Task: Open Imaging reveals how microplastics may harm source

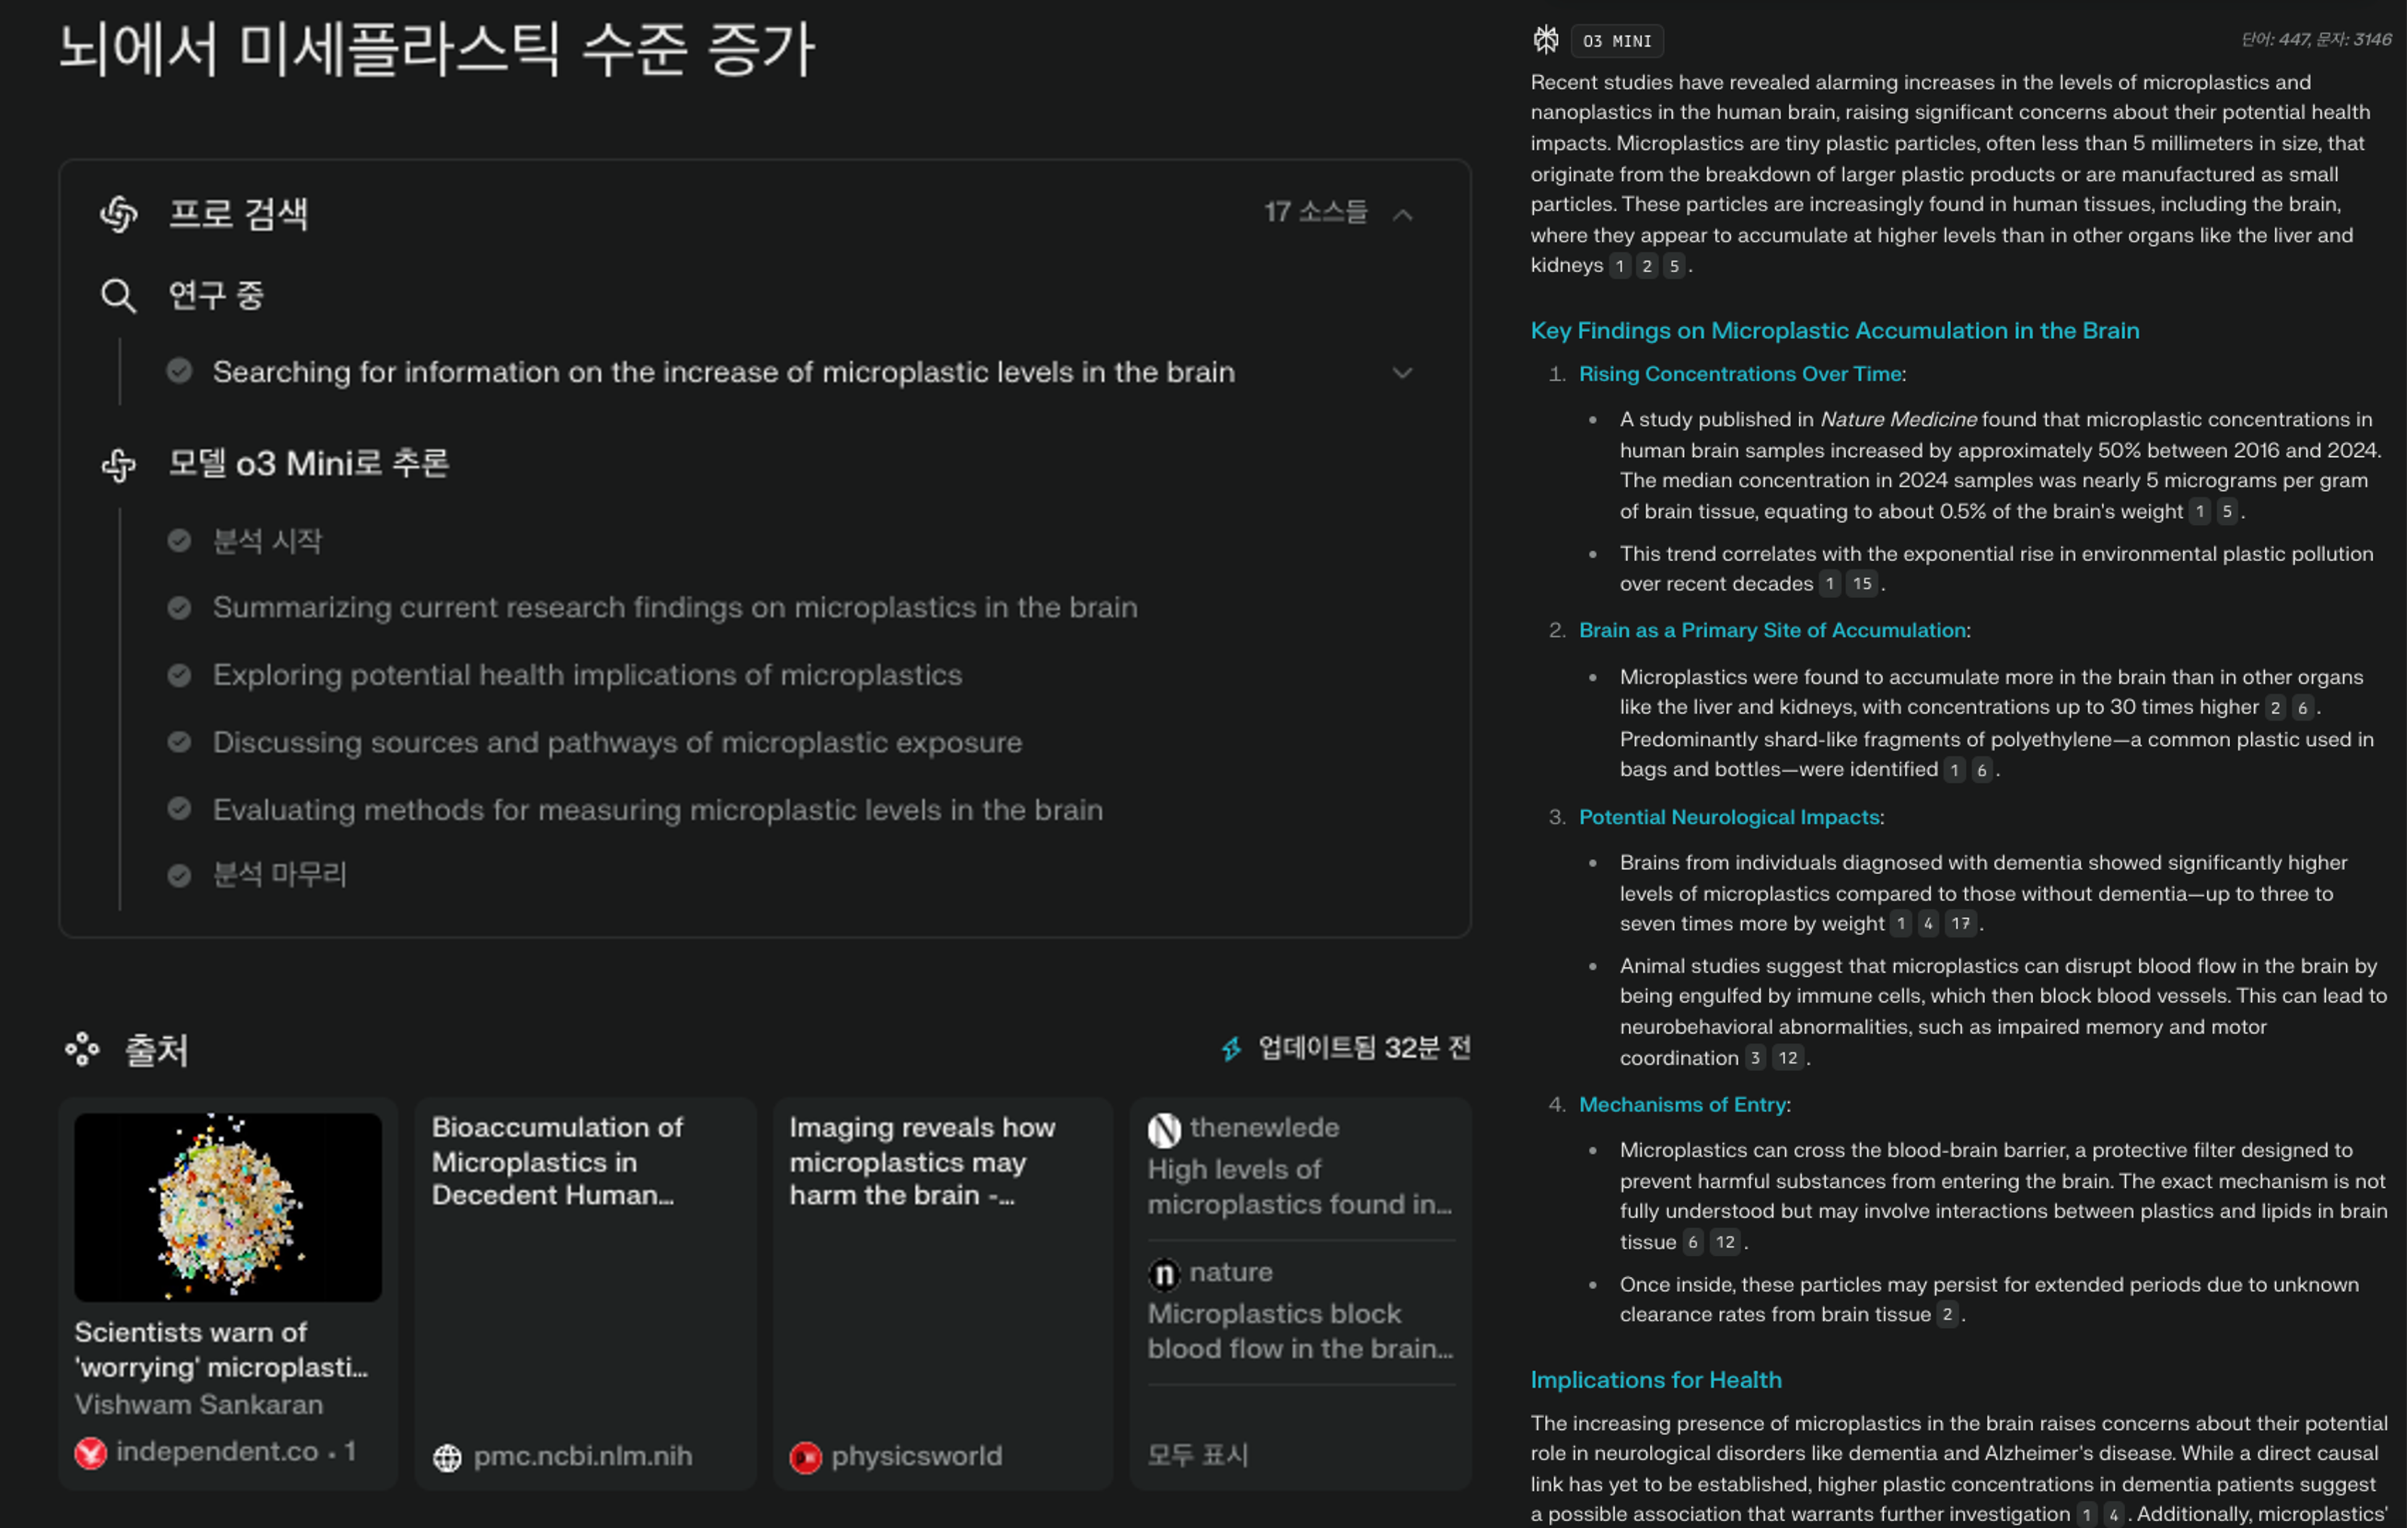Action: pos(943,1293)
